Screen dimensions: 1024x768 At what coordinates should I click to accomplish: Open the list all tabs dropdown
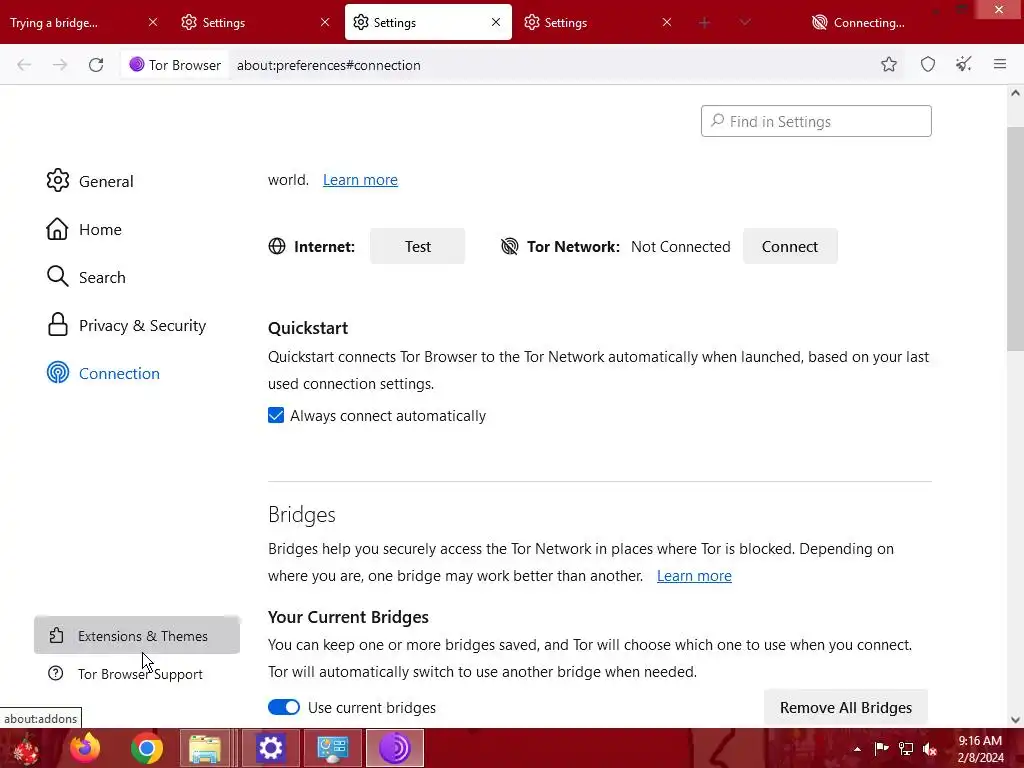coord(744,23)
